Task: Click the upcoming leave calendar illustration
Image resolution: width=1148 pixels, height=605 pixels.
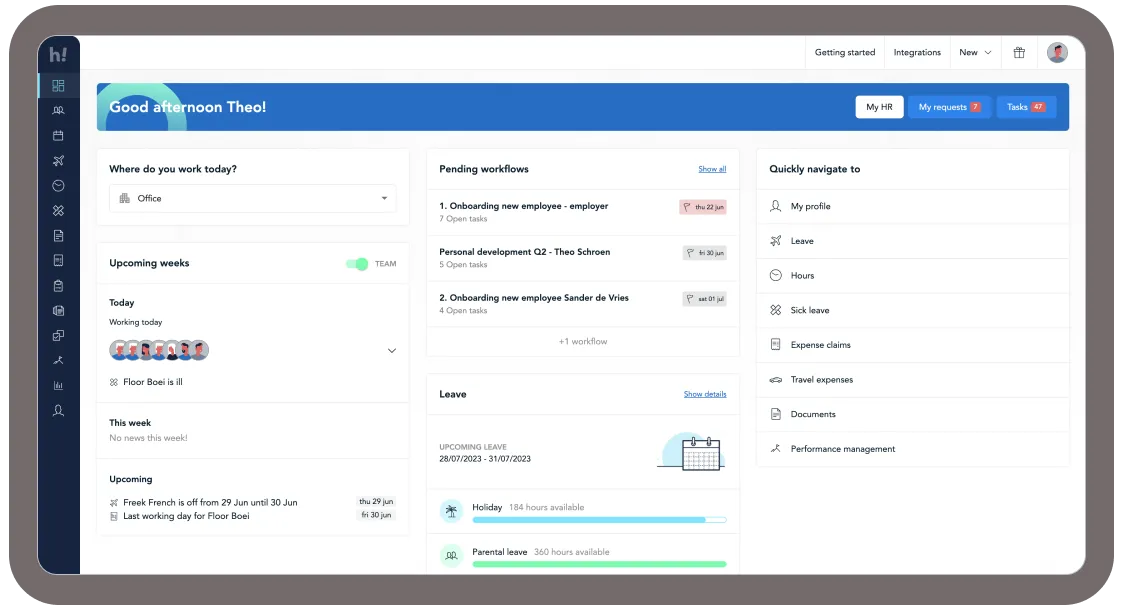Action: click(x=693, y=452)
